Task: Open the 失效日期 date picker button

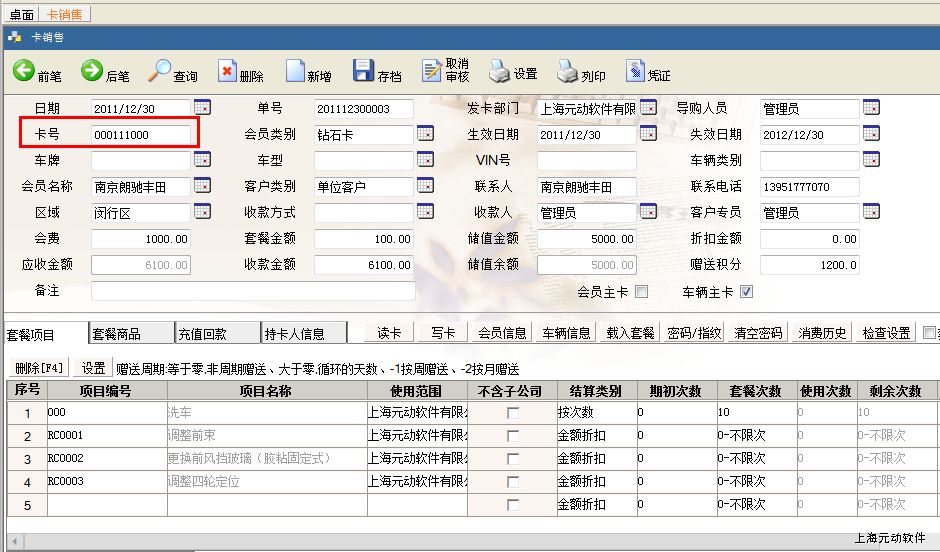Action: point(871,133)
